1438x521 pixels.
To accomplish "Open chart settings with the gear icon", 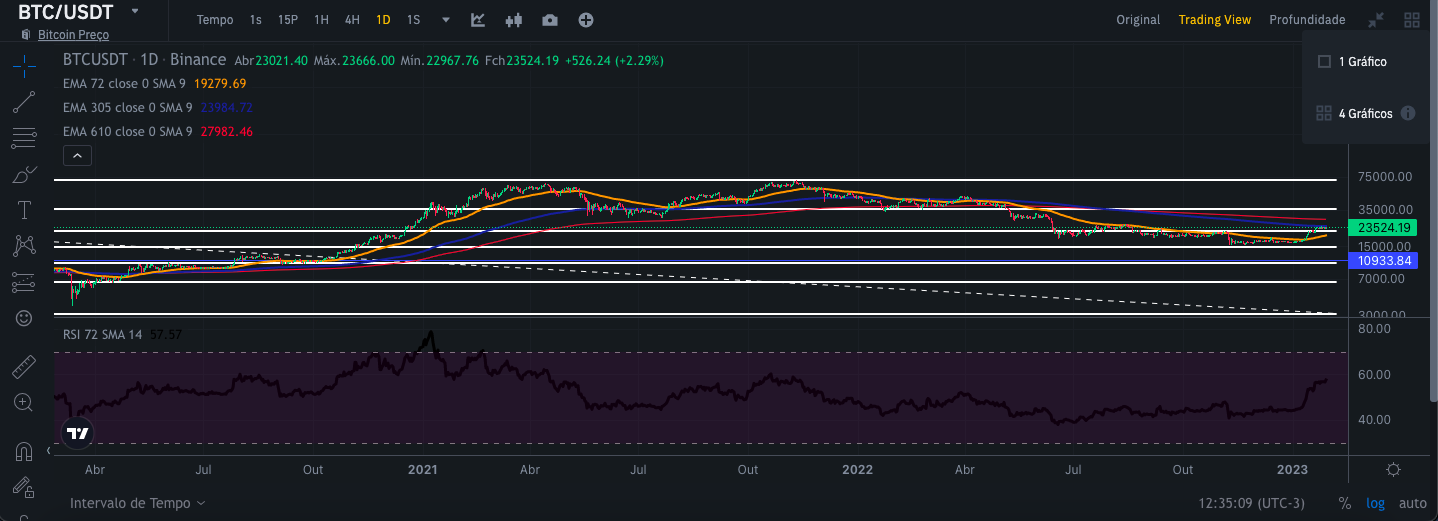I will tap(1394, 470).
